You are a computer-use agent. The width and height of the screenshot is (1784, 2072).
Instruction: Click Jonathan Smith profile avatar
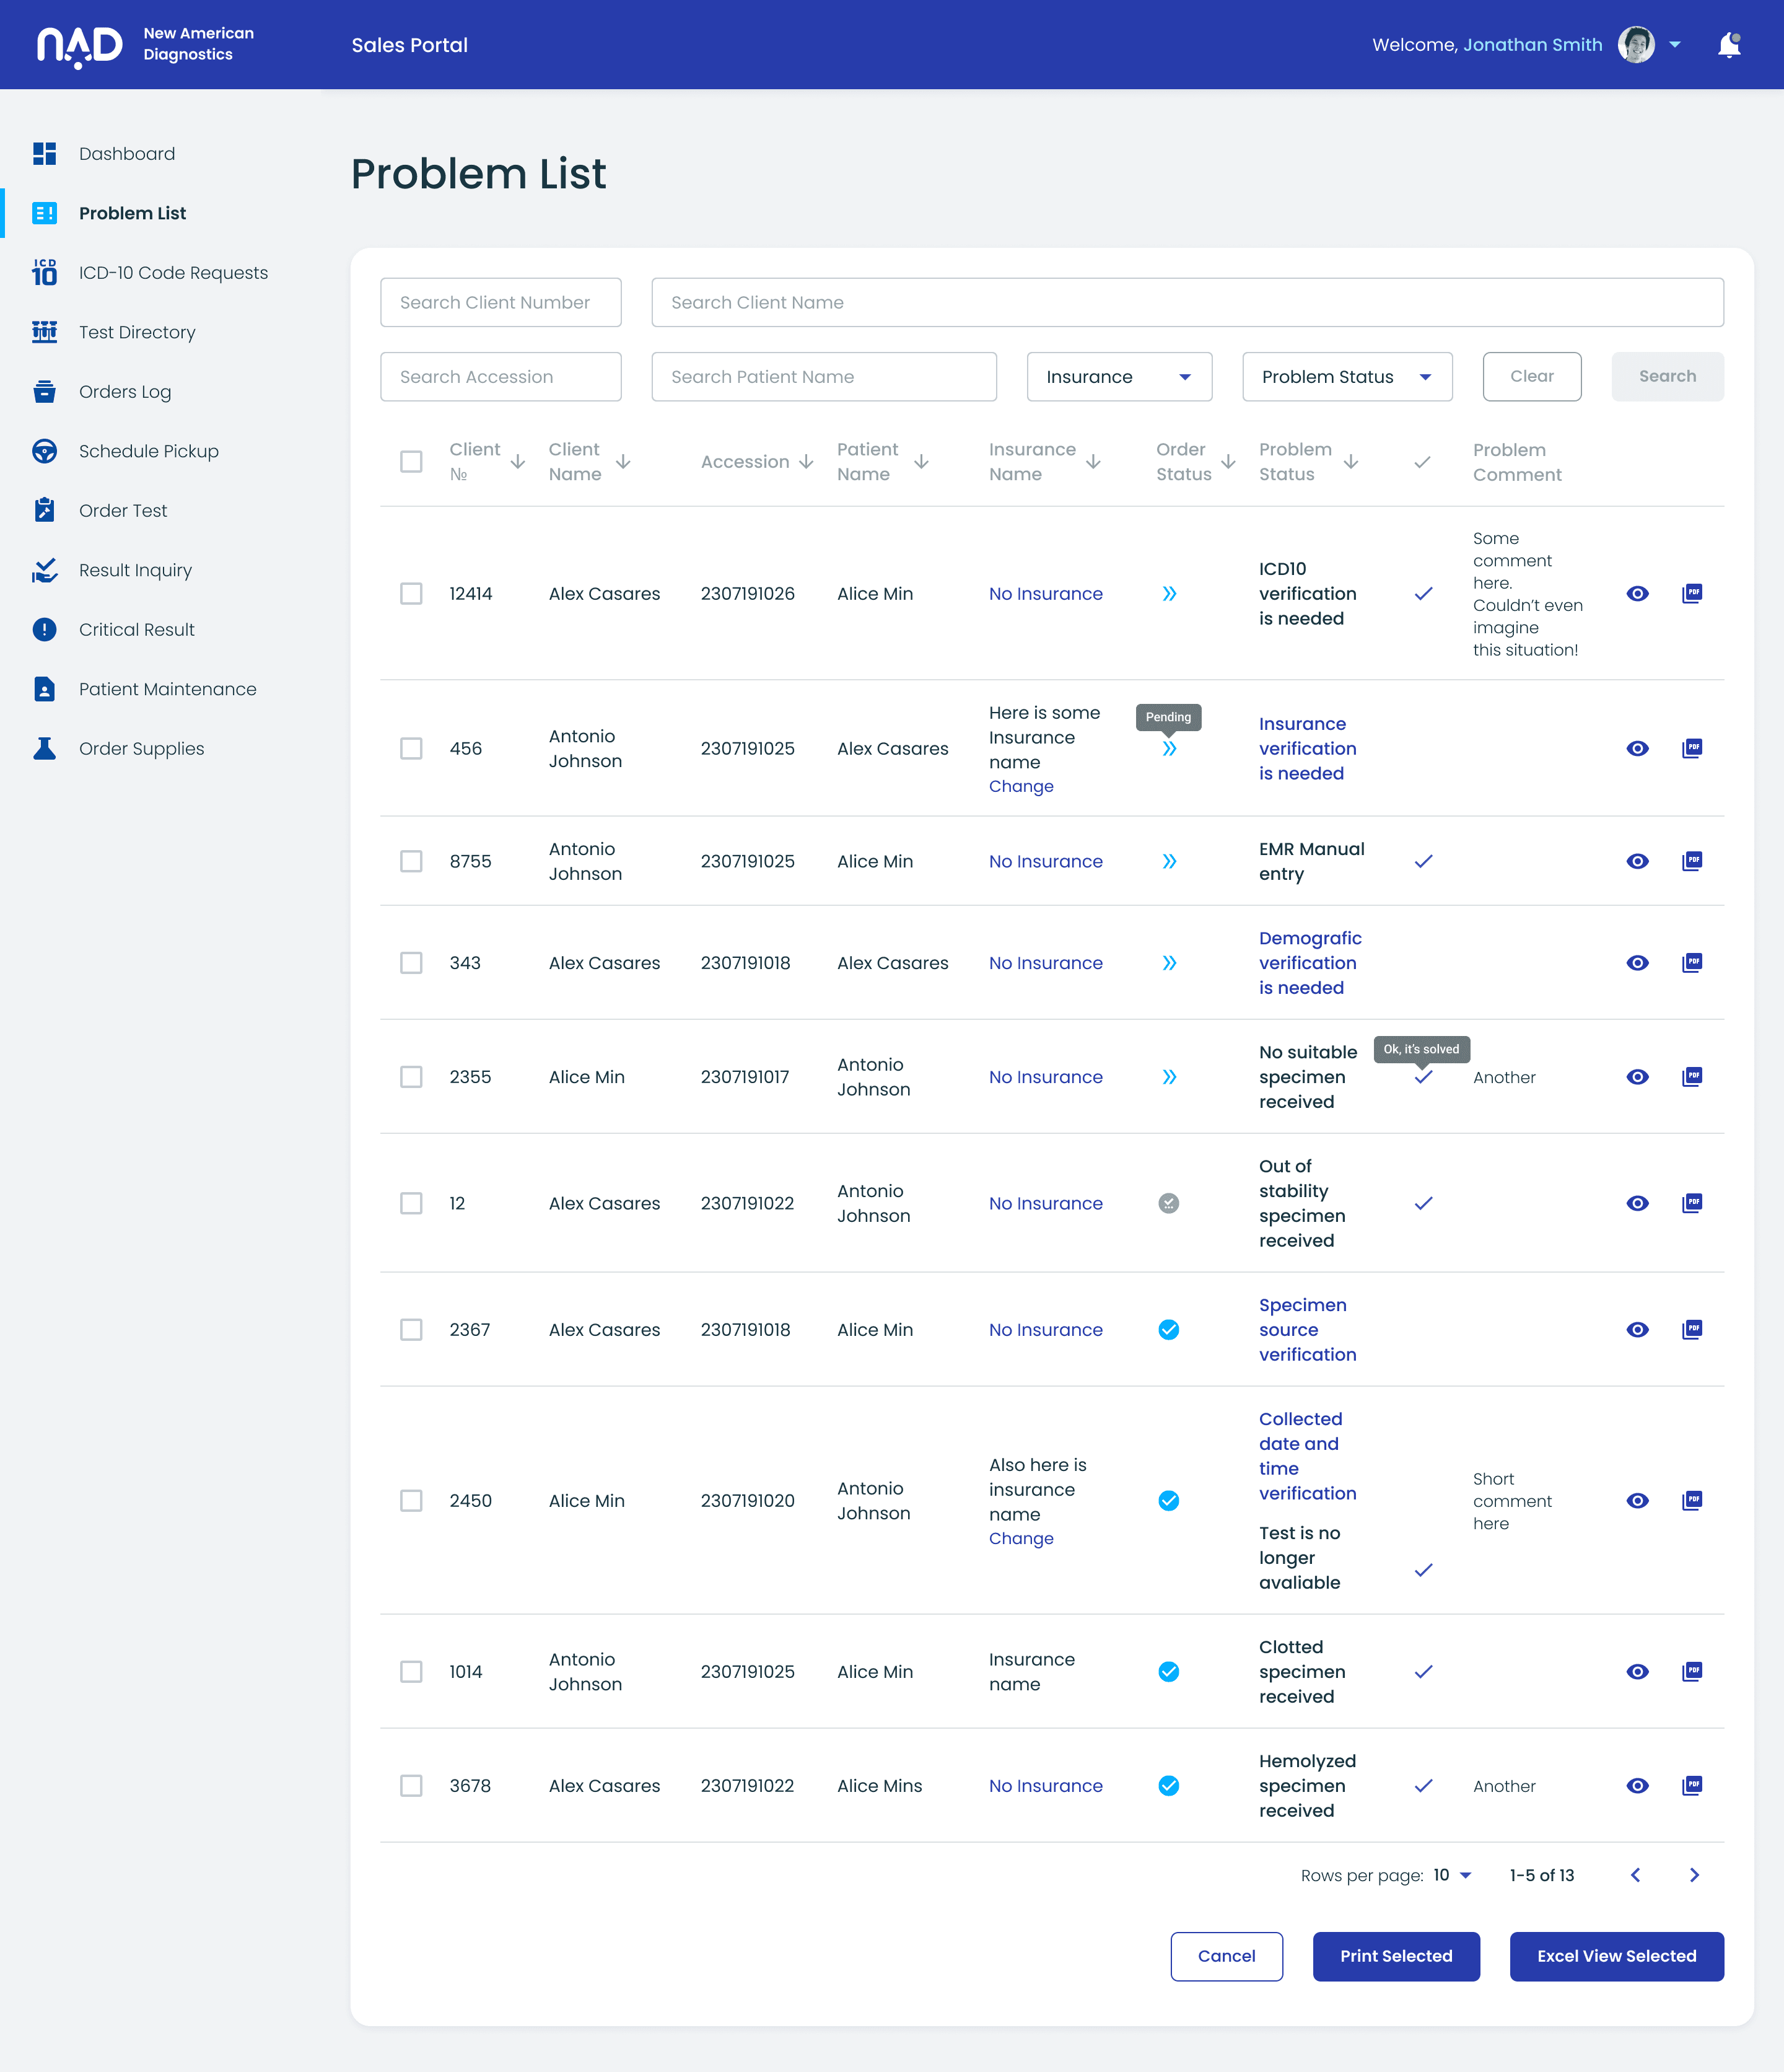[1636, 45]
